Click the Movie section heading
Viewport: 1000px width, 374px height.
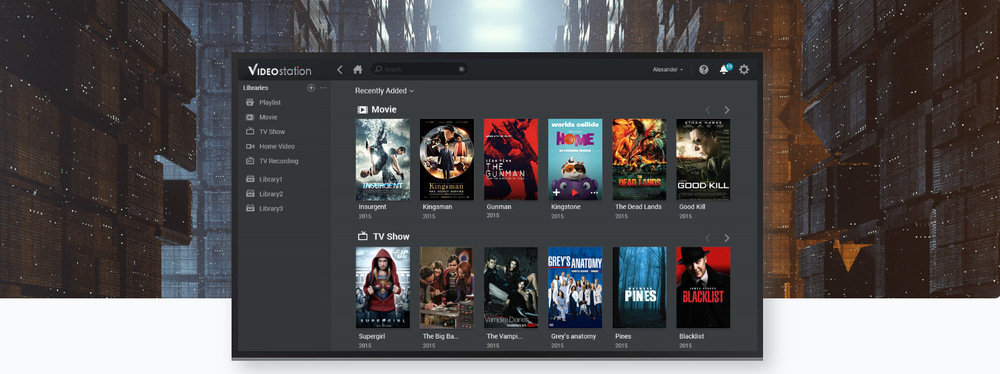click(x=384, y=110)
